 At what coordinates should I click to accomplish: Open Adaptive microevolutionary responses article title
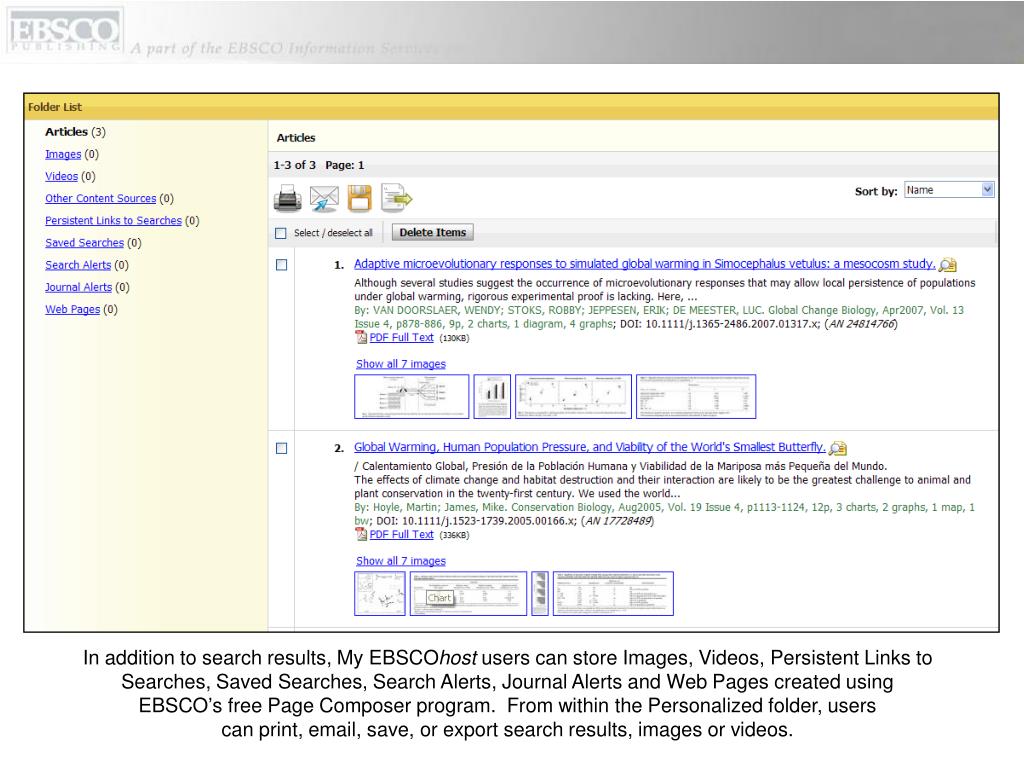pyautogui.click(x=645, y=264)
